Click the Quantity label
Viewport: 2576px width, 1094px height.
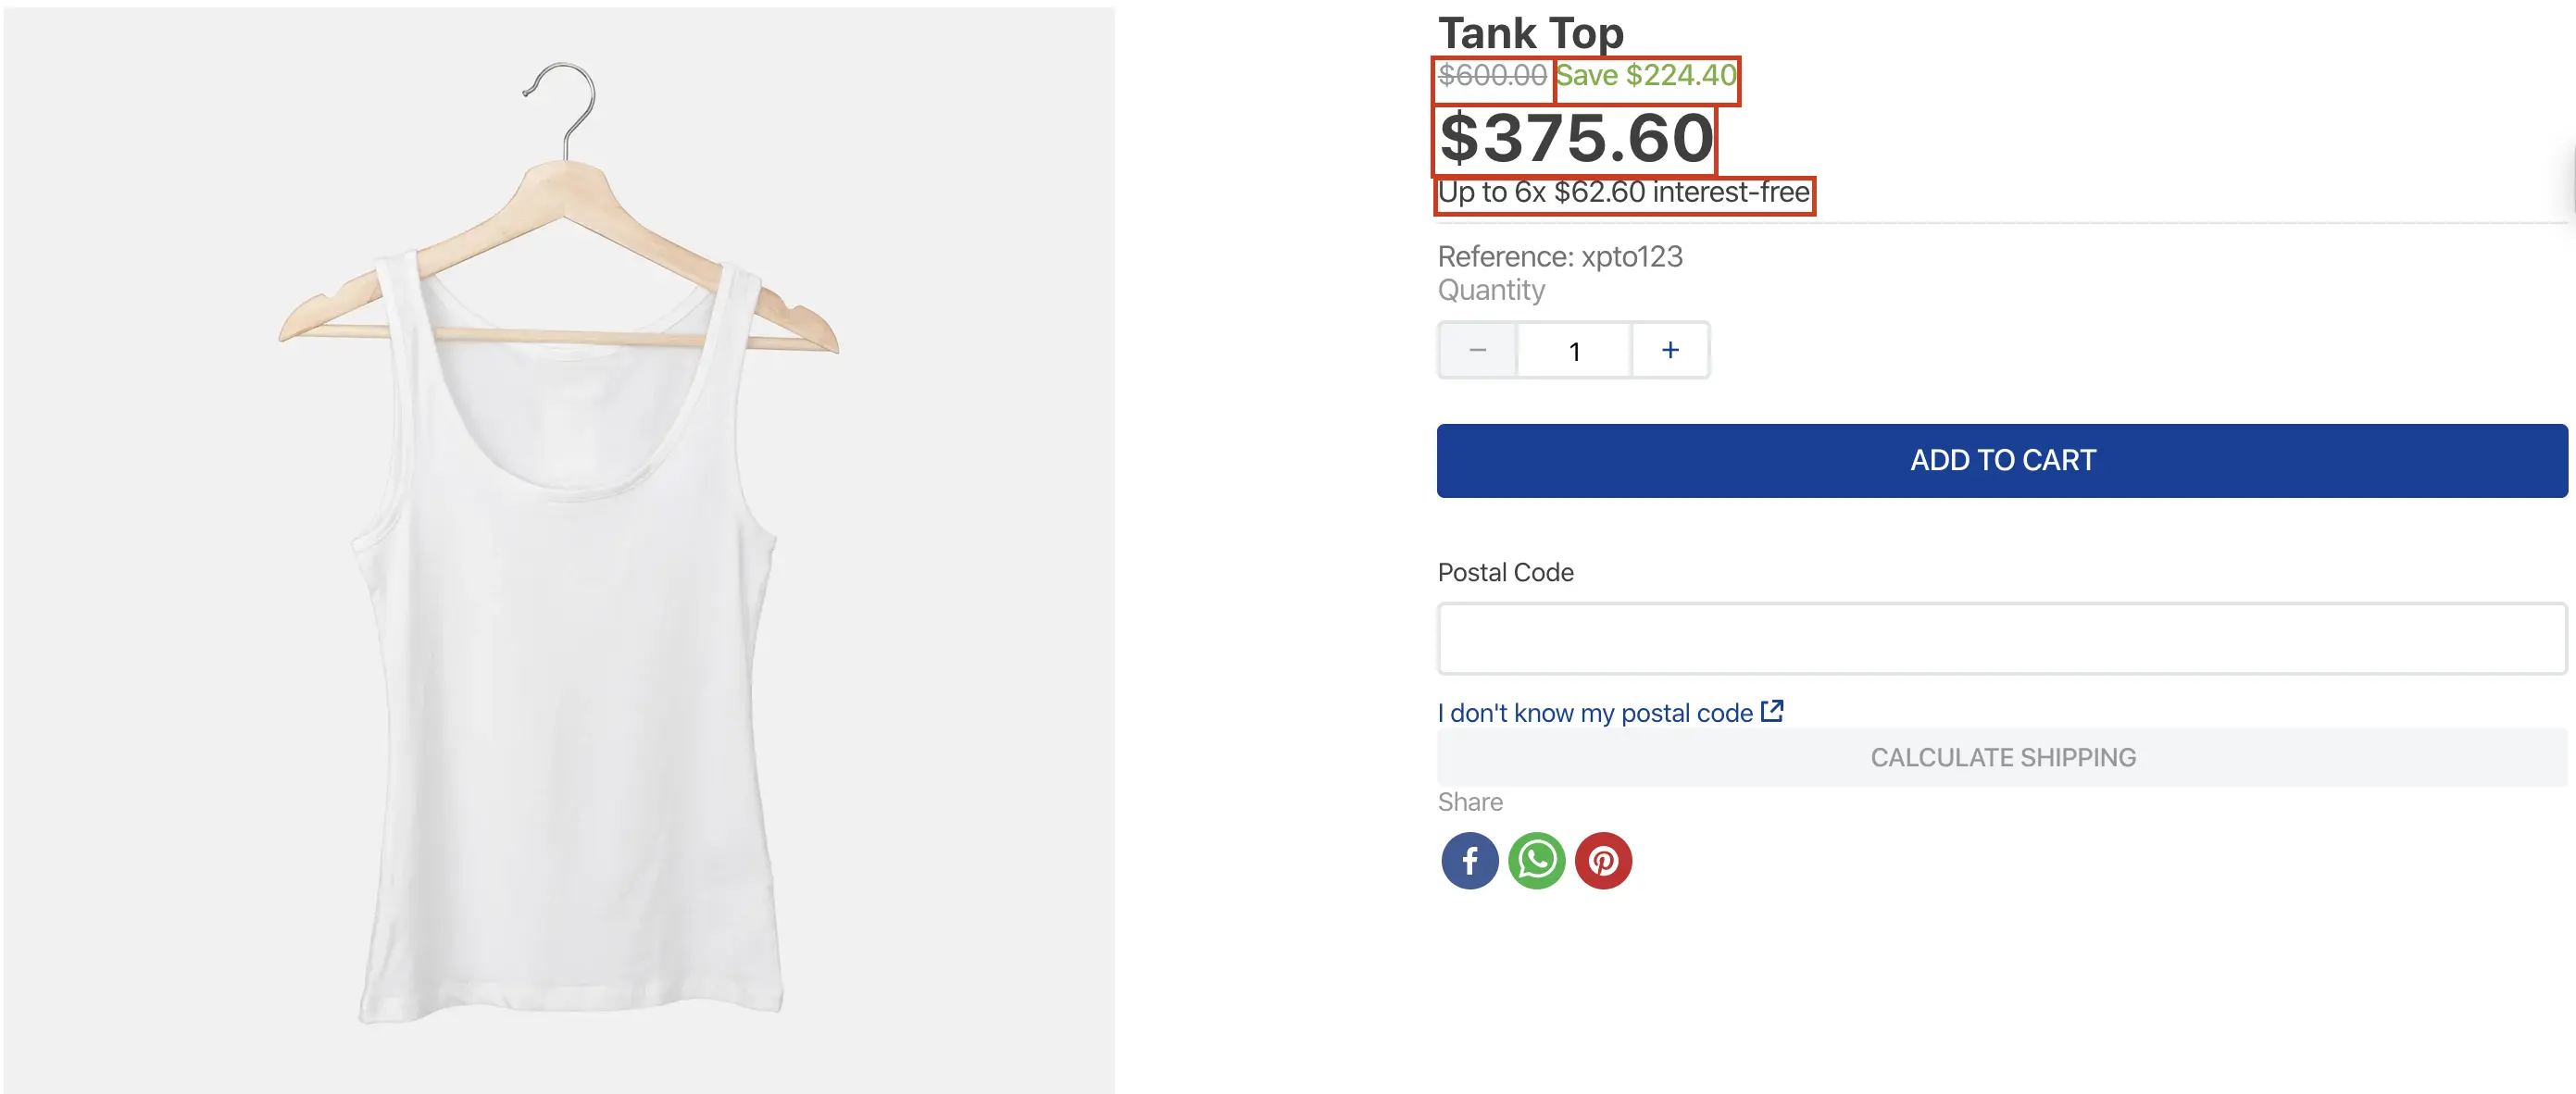[x=1490, y=290]
